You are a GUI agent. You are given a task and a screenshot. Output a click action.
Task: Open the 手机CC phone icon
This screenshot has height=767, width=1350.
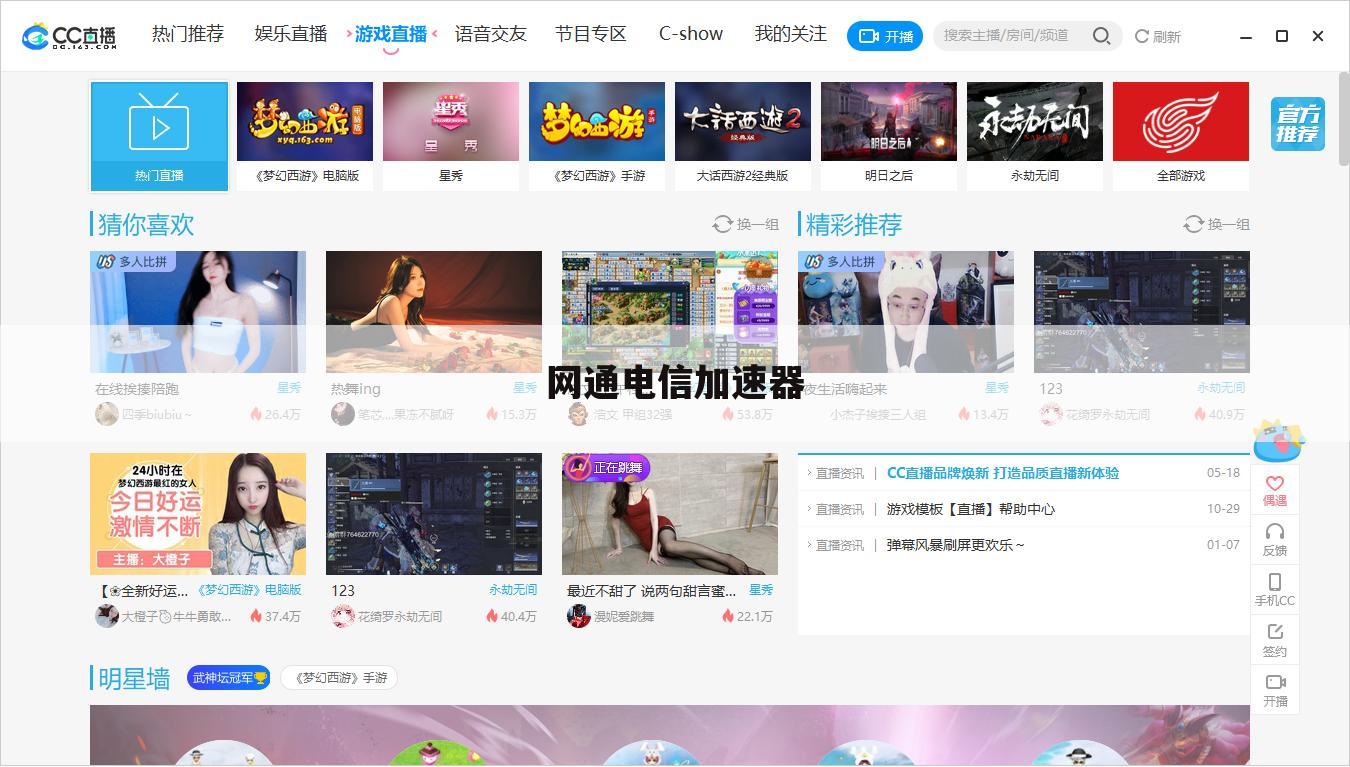(x=1275, y=590)
